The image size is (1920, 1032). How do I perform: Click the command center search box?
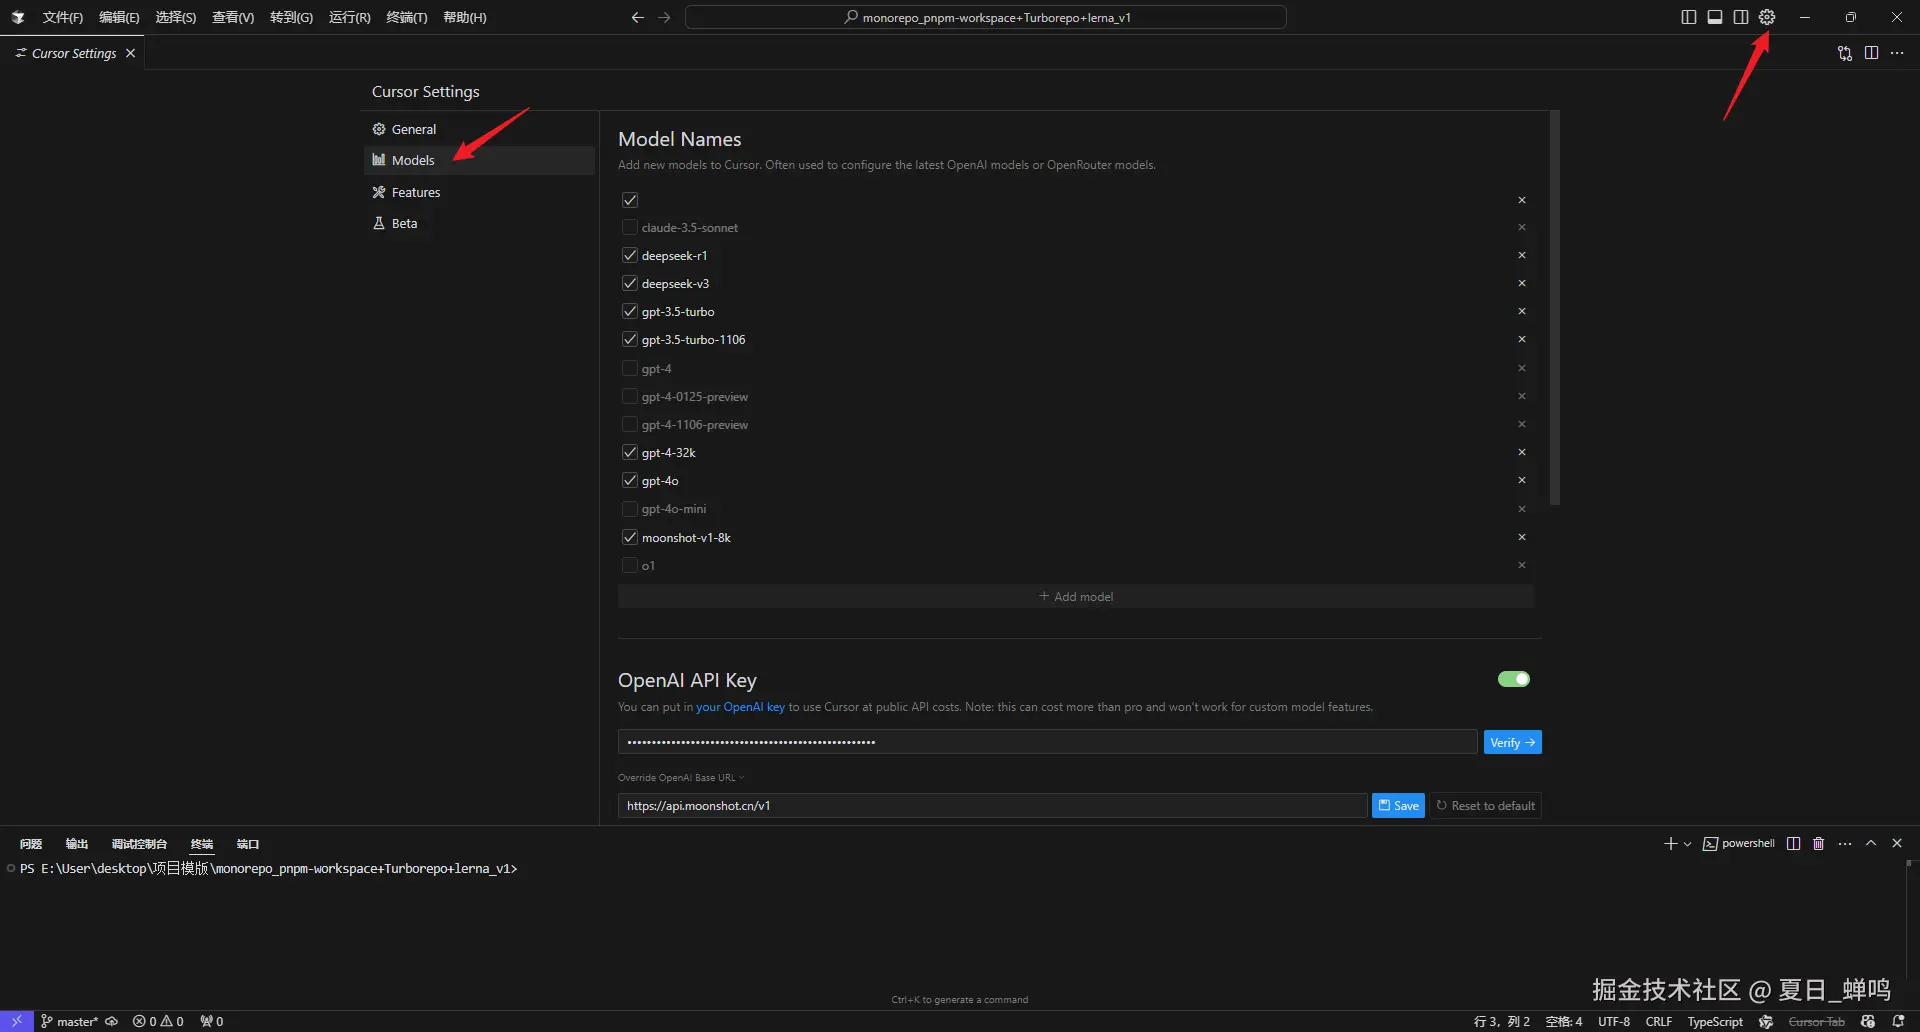(x=986, y=17)
